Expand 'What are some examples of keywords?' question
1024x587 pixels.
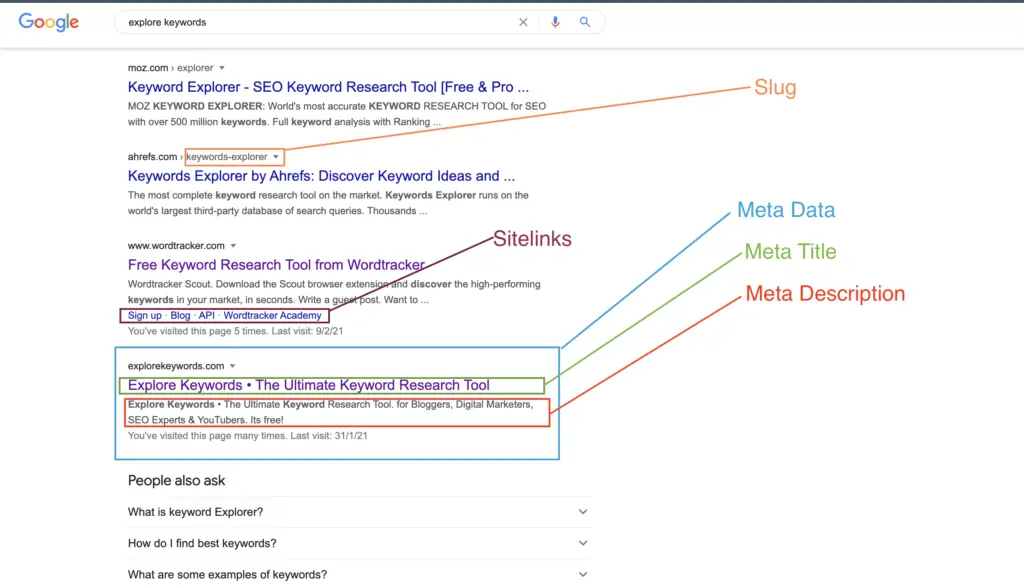pos(359,575)
